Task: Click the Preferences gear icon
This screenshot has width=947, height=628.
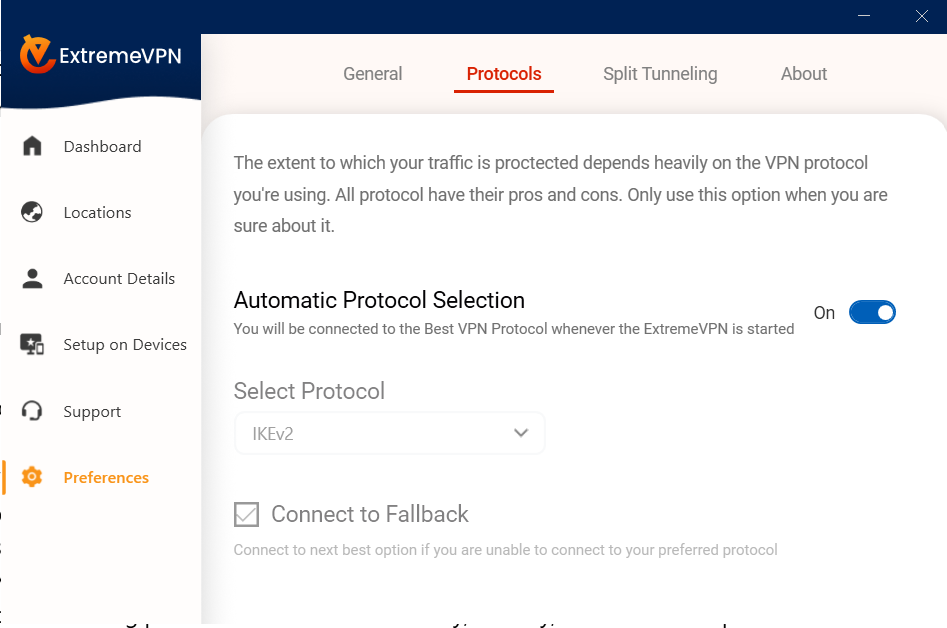Action: (x=32, y=477)
